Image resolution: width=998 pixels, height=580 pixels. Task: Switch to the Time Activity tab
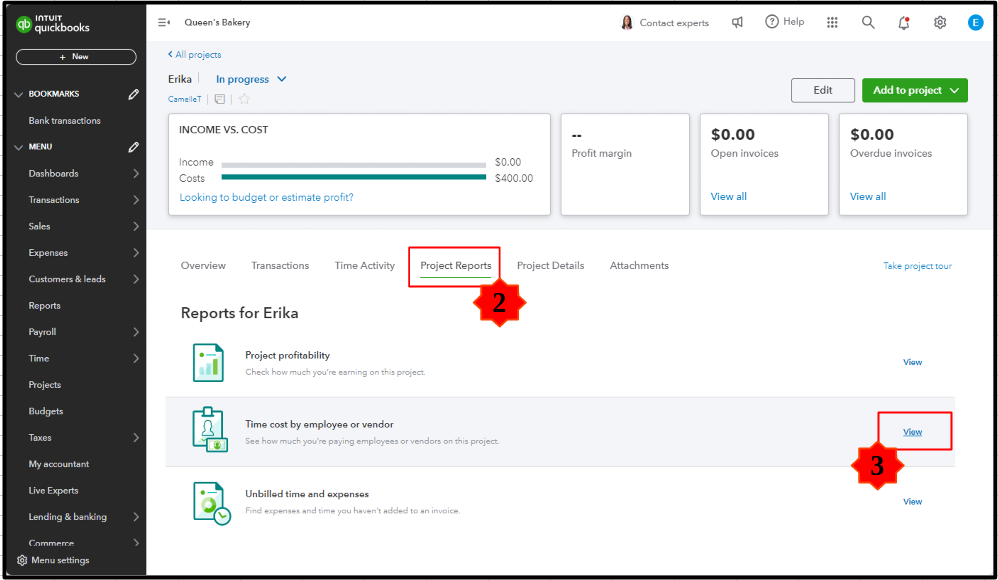365,265
